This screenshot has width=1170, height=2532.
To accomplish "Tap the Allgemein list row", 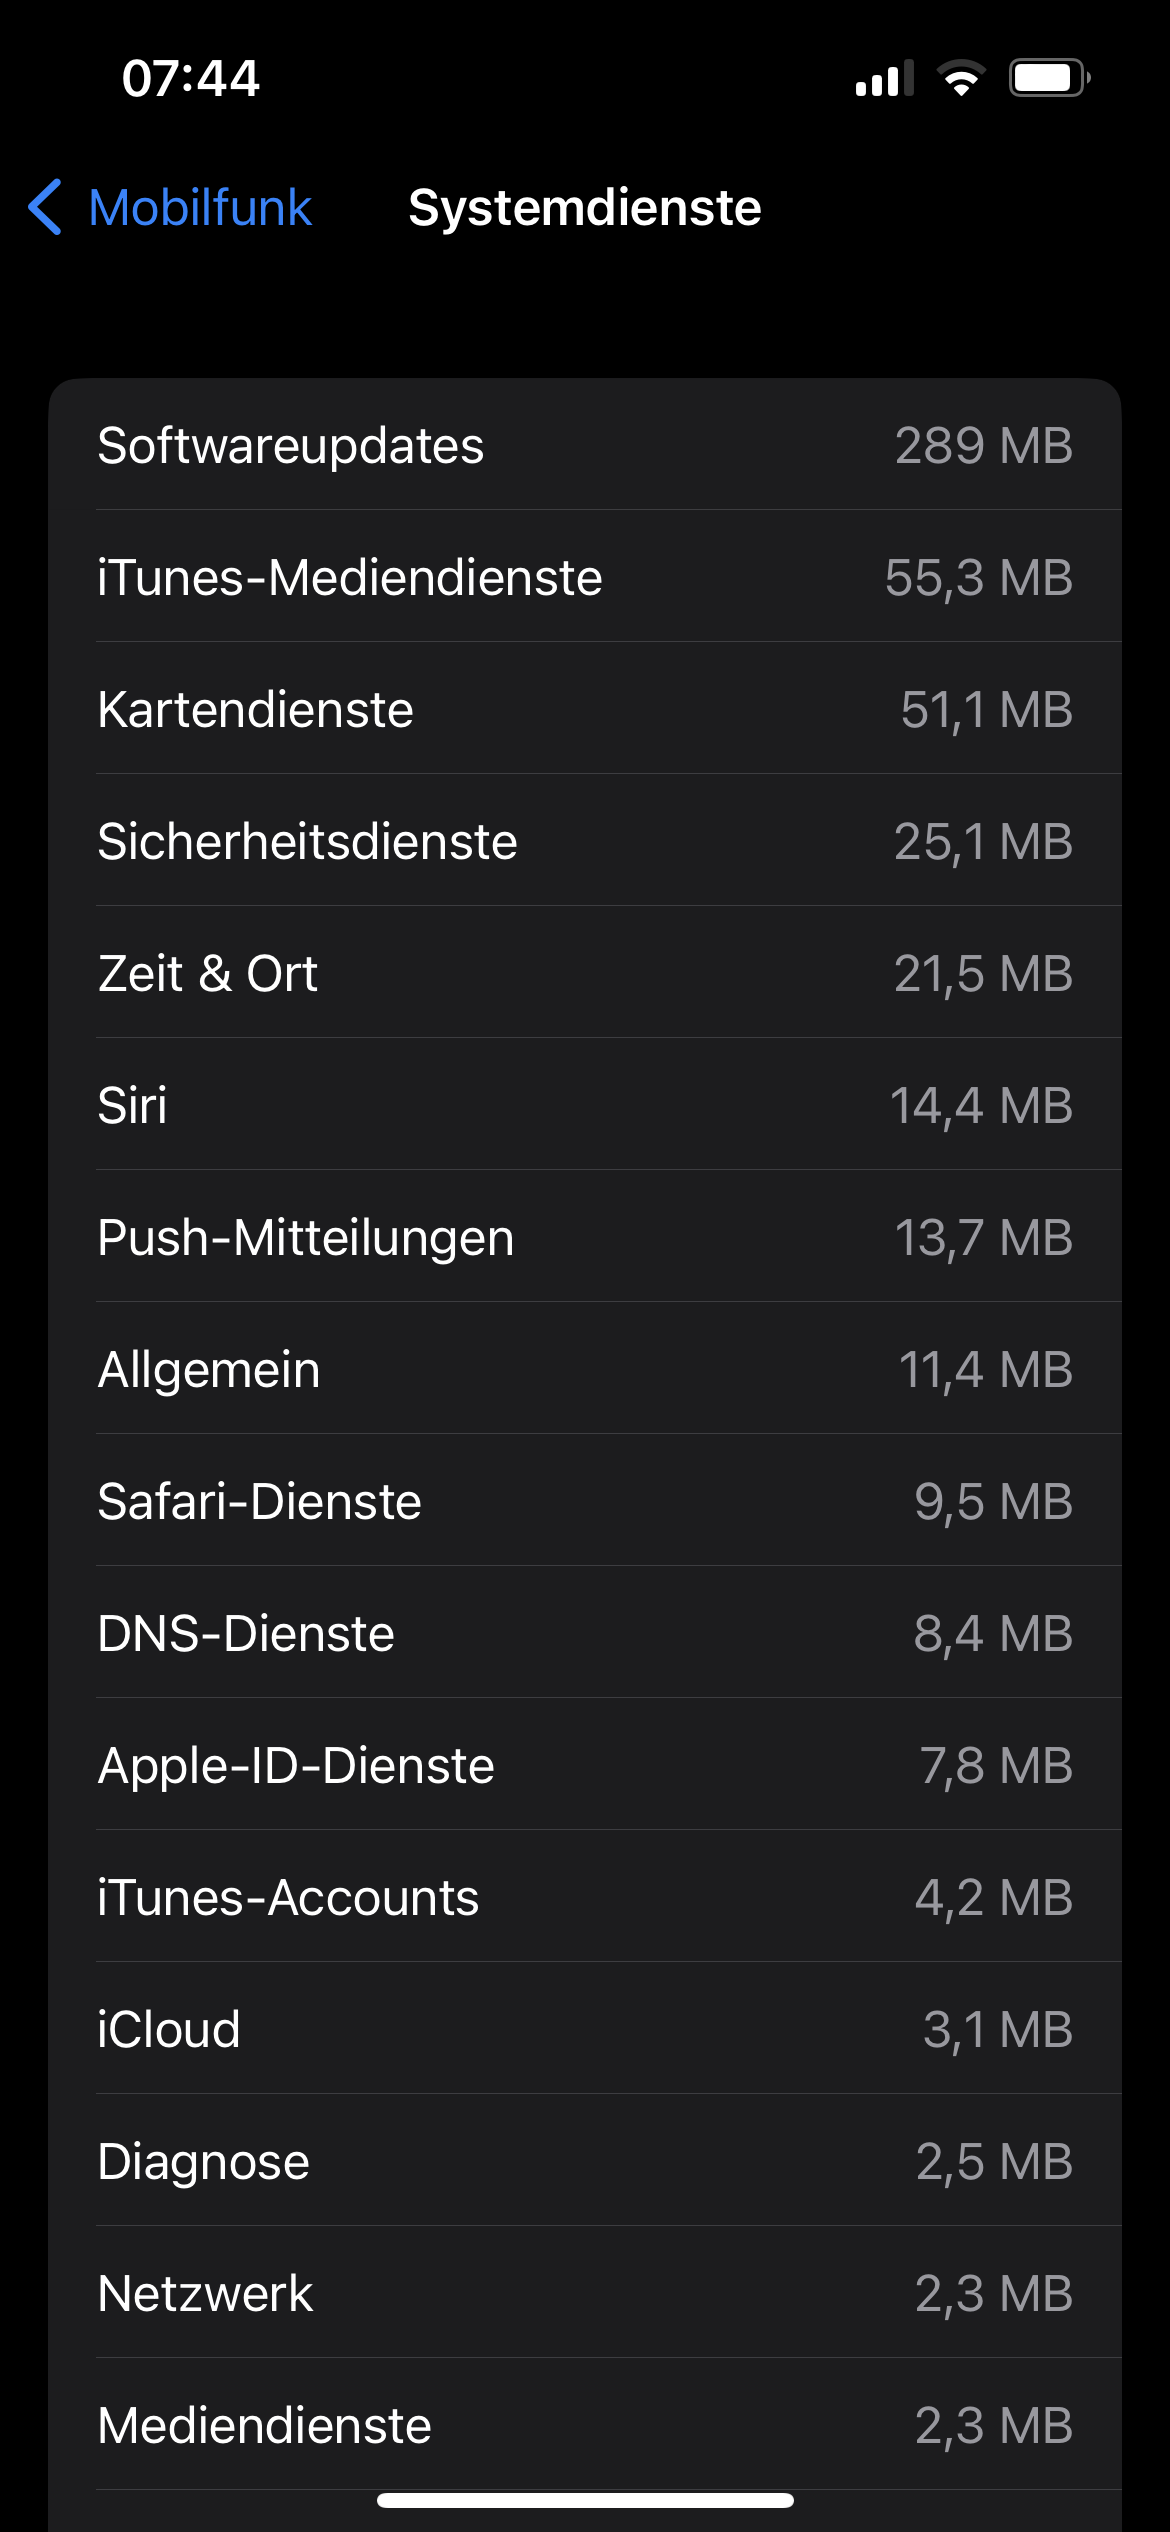I will click(584, 1369).
